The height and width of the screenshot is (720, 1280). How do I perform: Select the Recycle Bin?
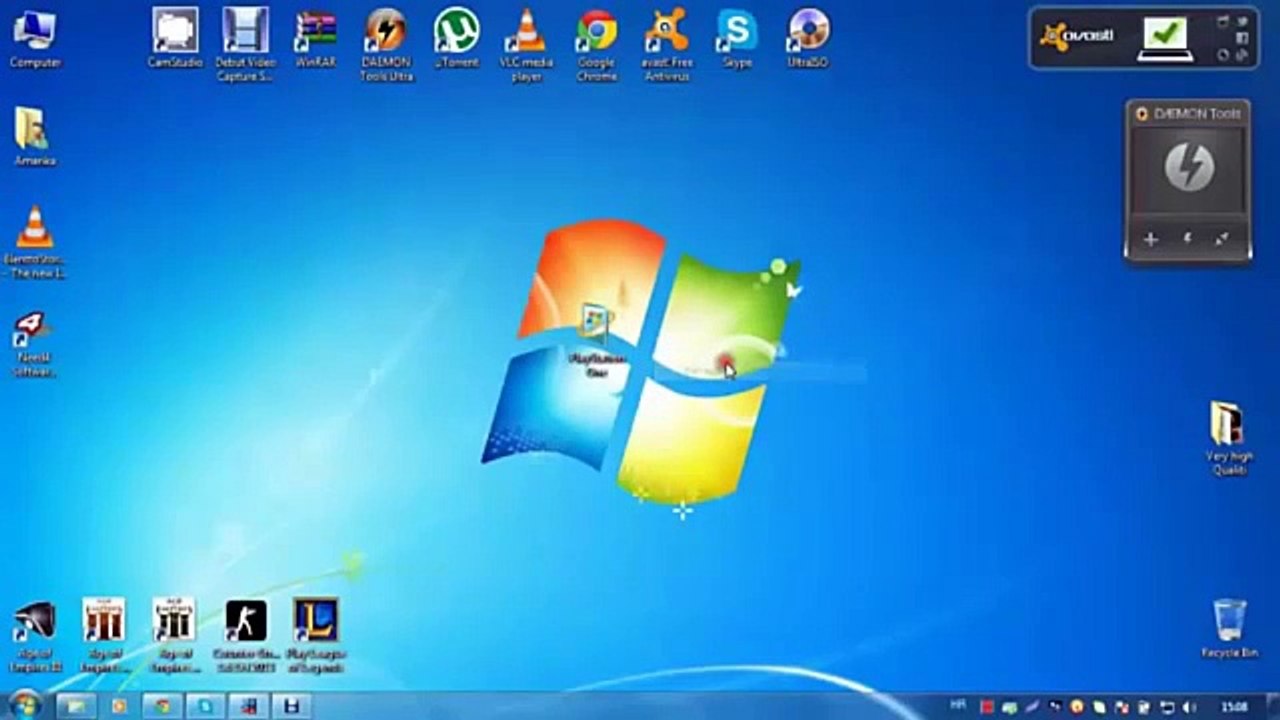point(1229,628)
